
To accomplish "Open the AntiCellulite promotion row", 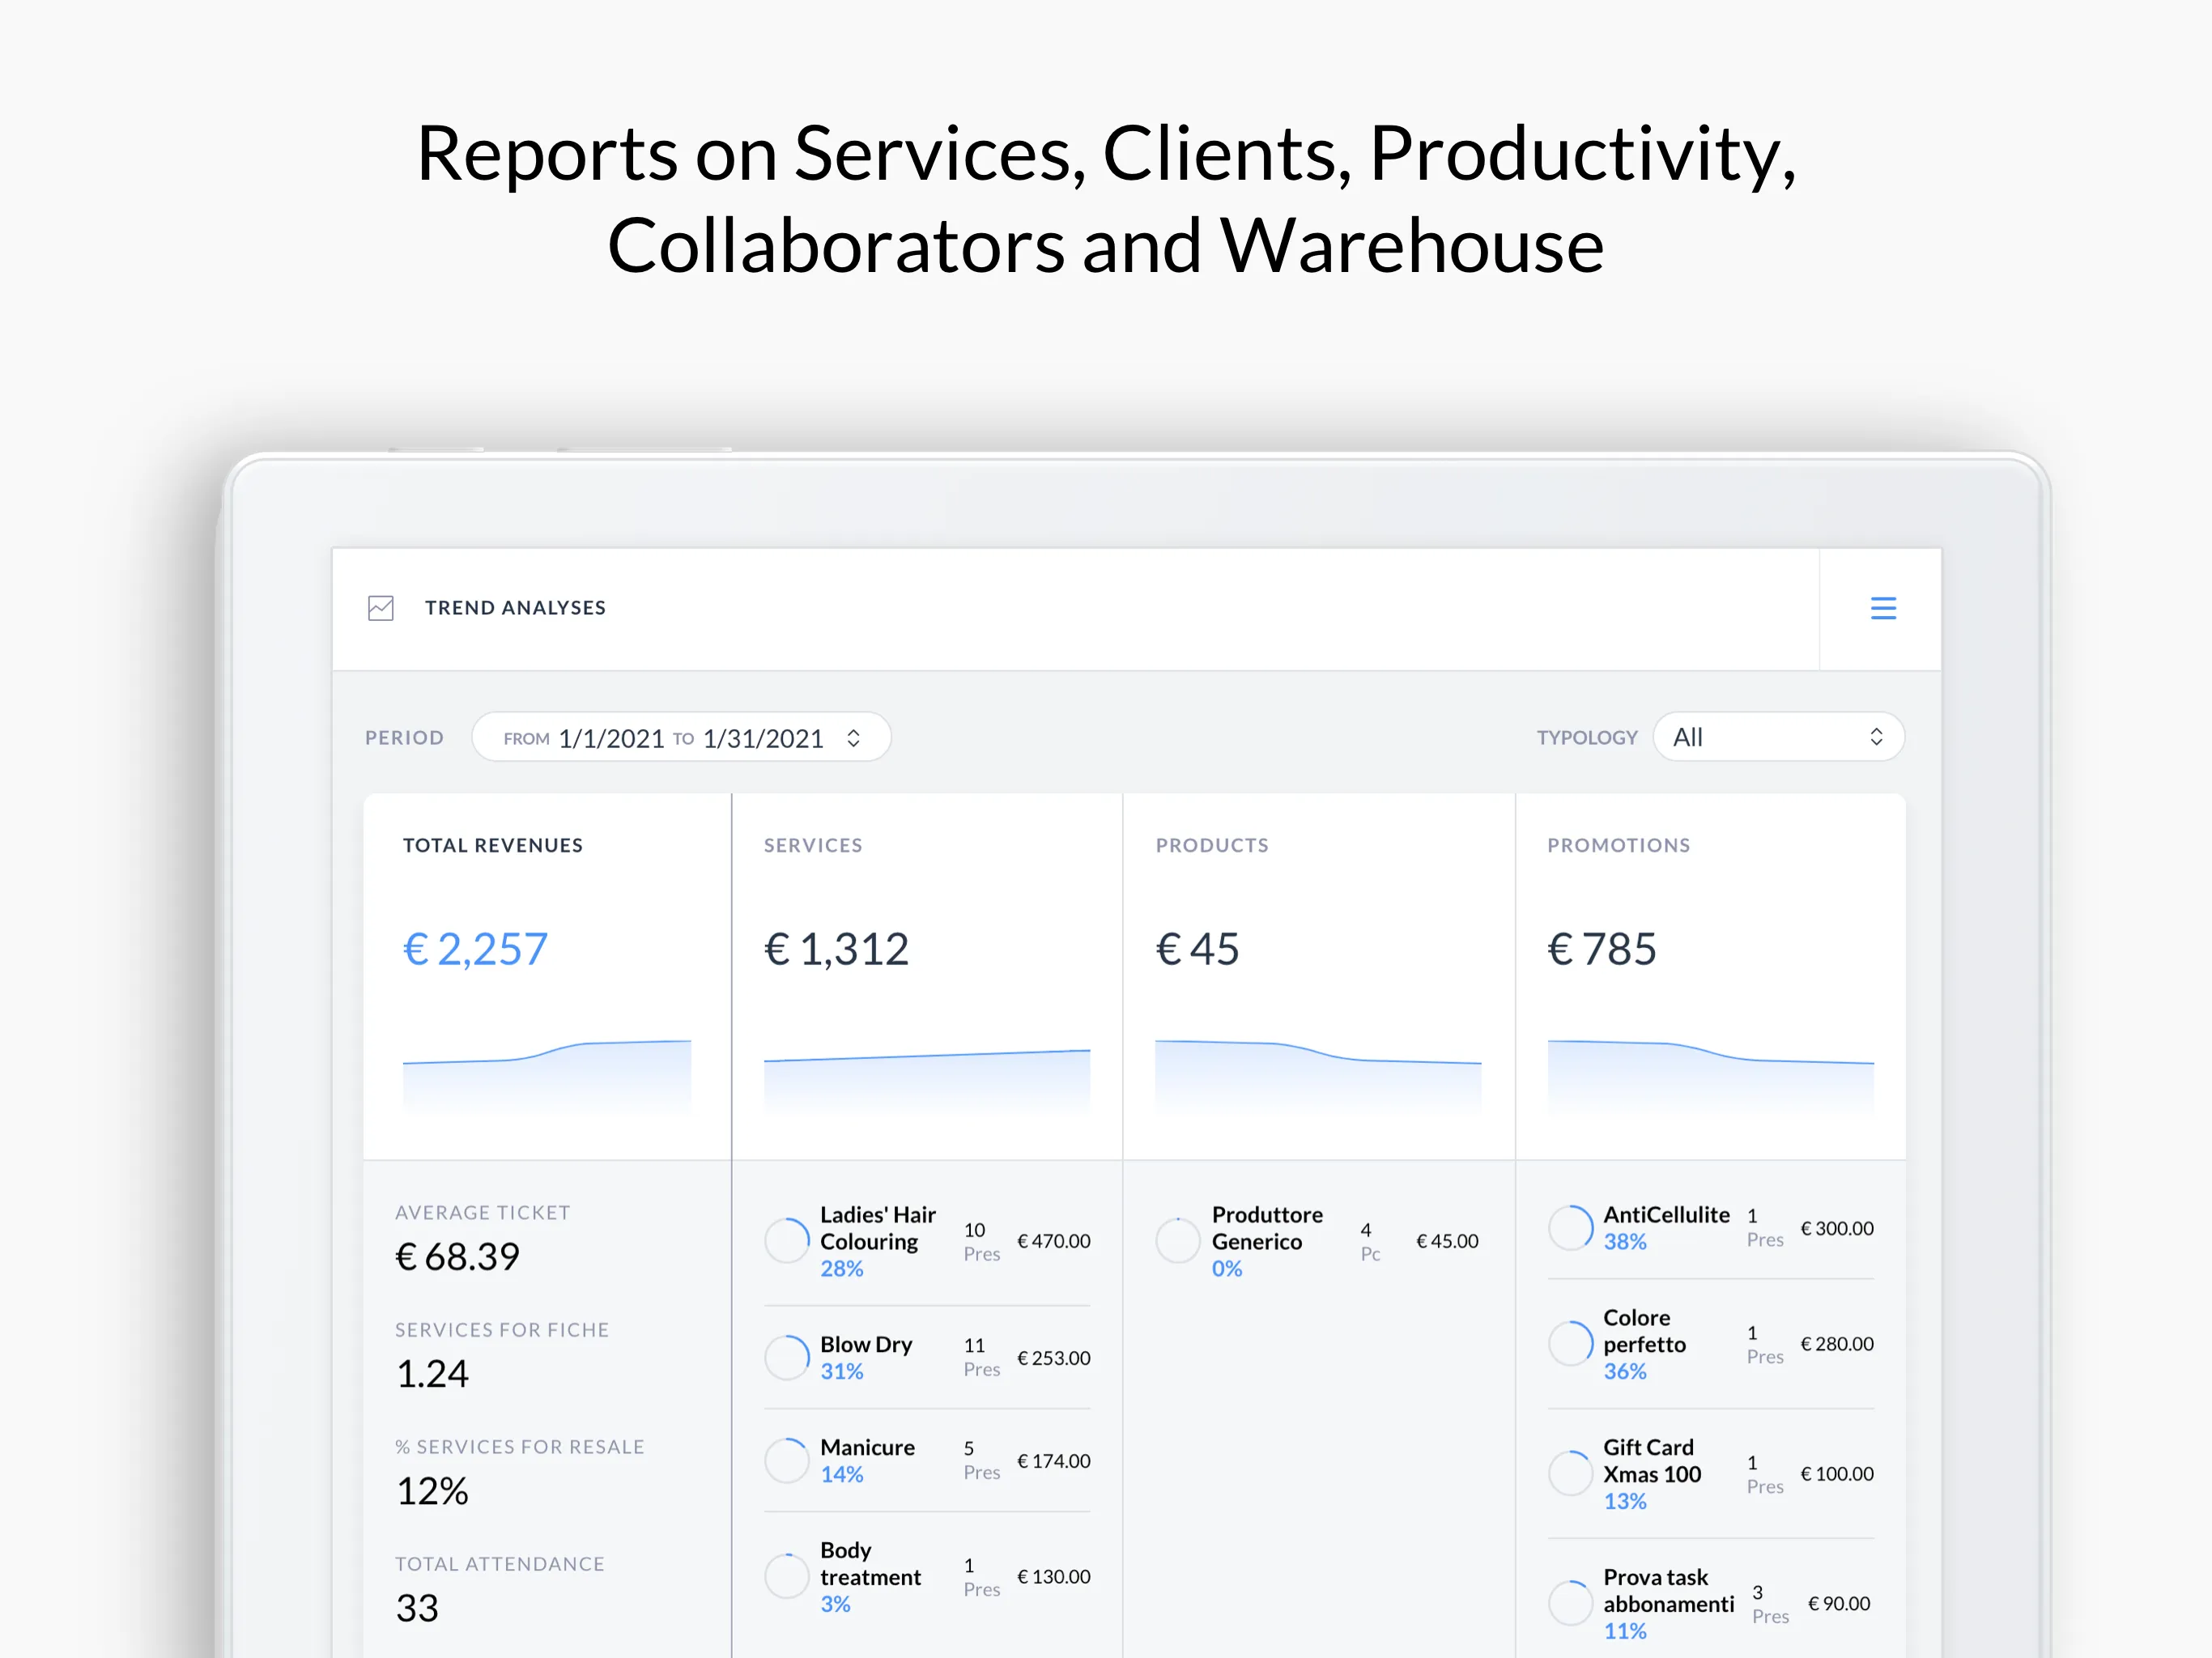I will (1711, 1228).
